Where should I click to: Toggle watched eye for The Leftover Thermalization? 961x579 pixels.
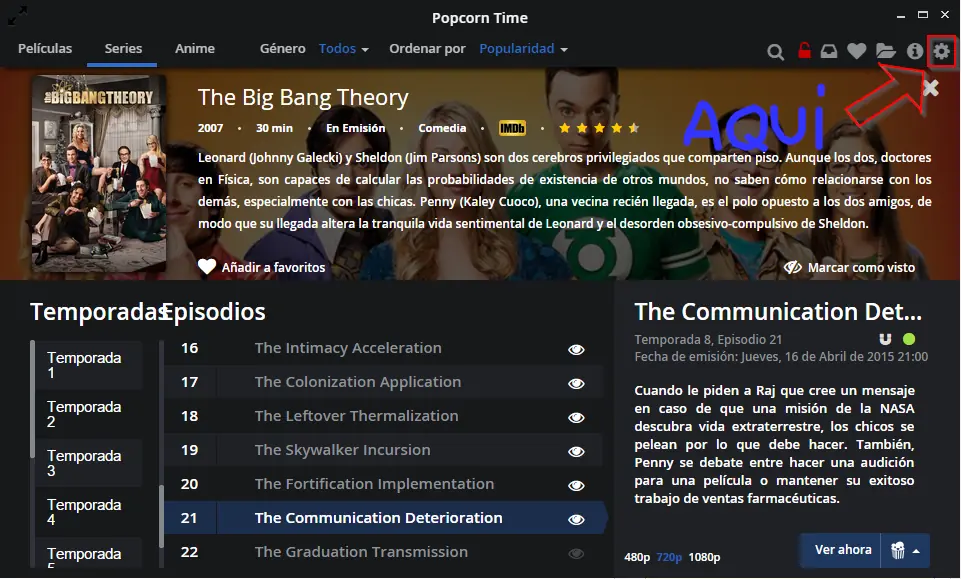[575, 417]
